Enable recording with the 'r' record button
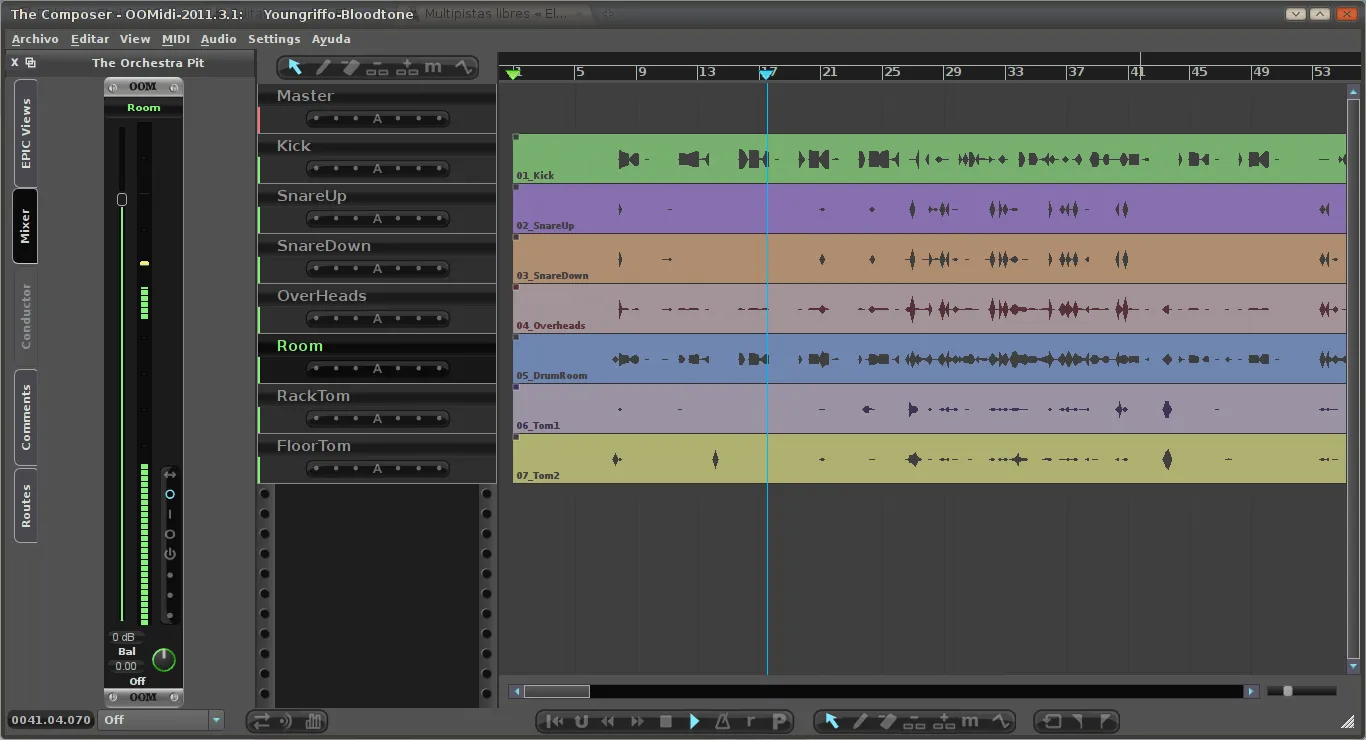 (749, 721)
